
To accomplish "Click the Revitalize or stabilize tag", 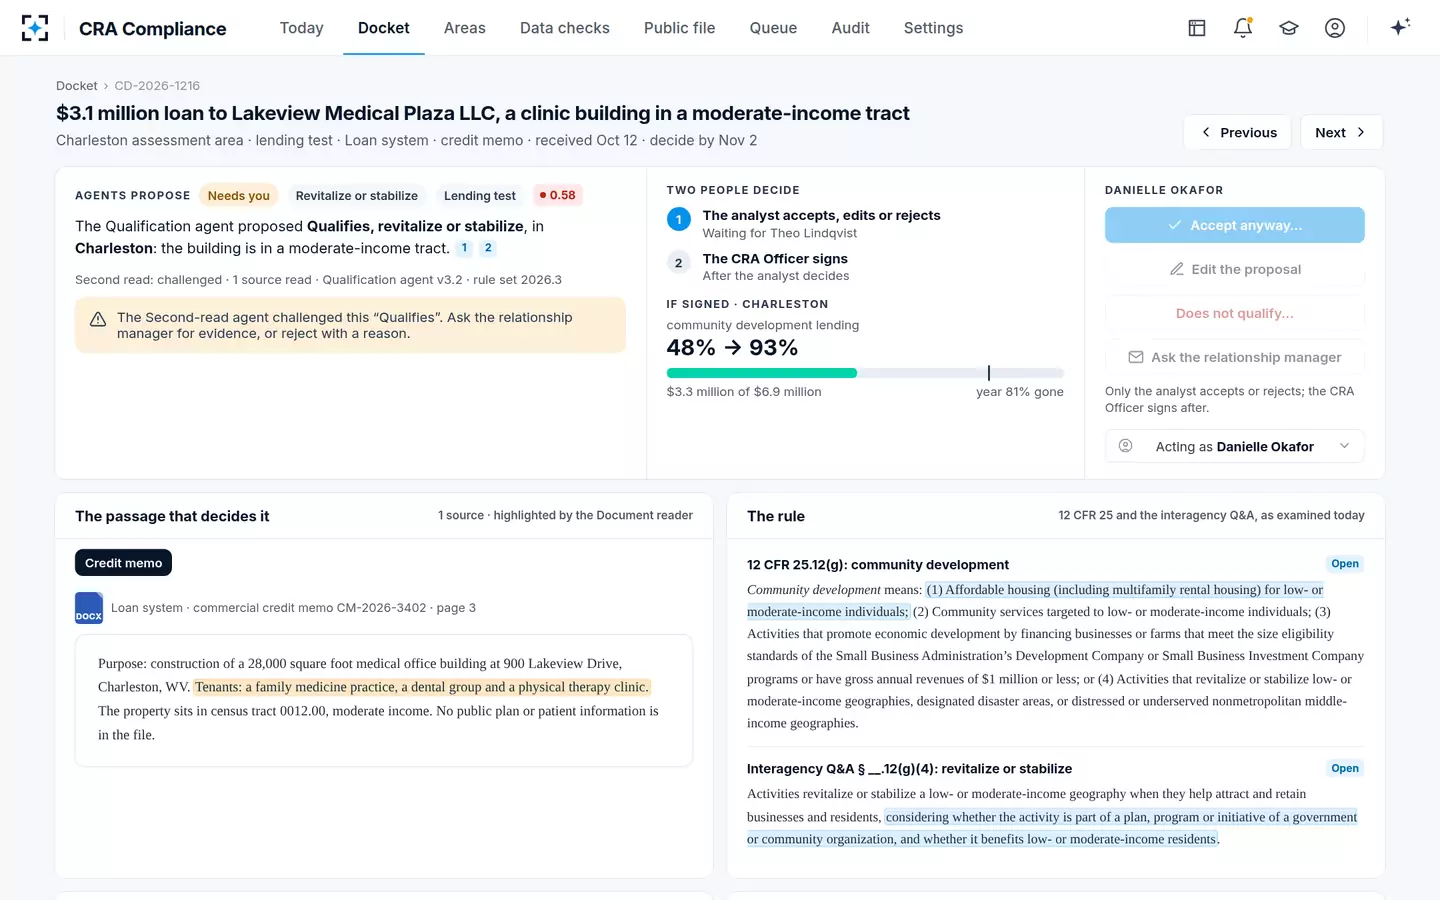I will (x=357, y=195).
